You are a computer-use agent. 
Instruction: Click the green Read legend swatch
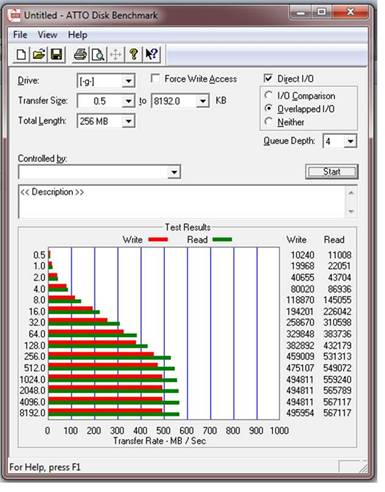tap(222, 239)
